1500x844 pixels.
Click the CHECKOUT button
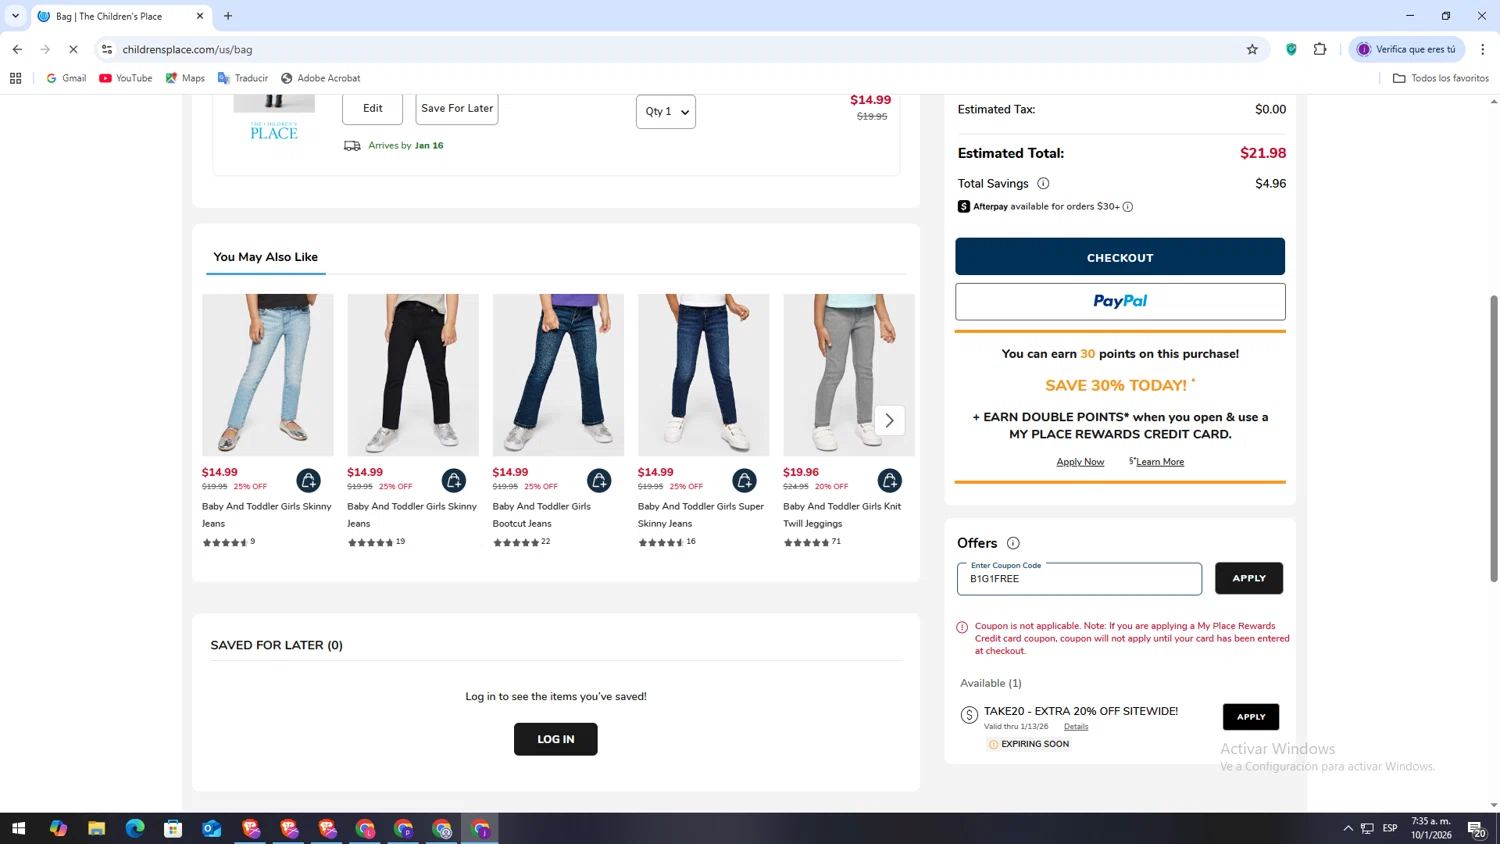tap(1120, 257)
